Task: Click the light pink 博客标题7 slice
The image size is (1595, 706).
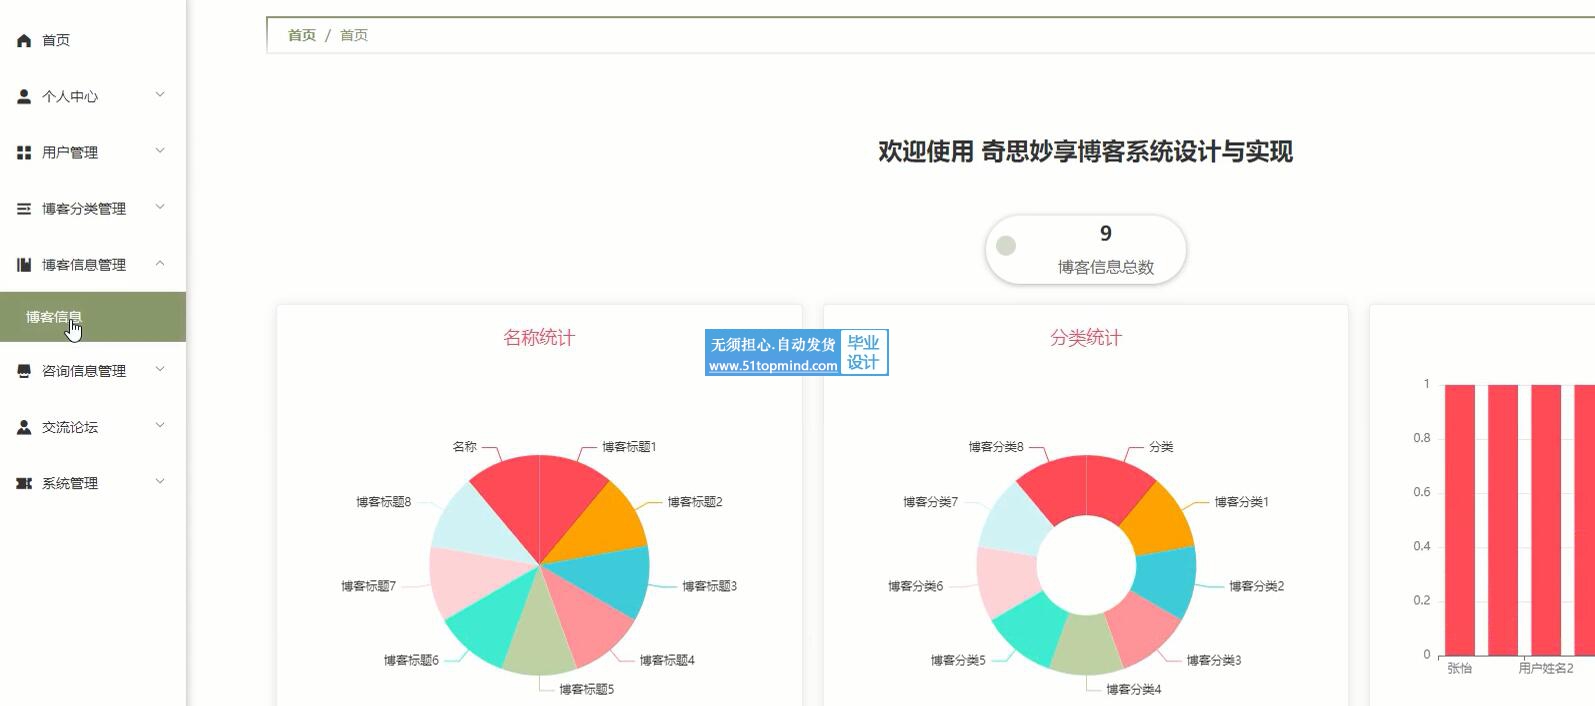Action: 468,578
